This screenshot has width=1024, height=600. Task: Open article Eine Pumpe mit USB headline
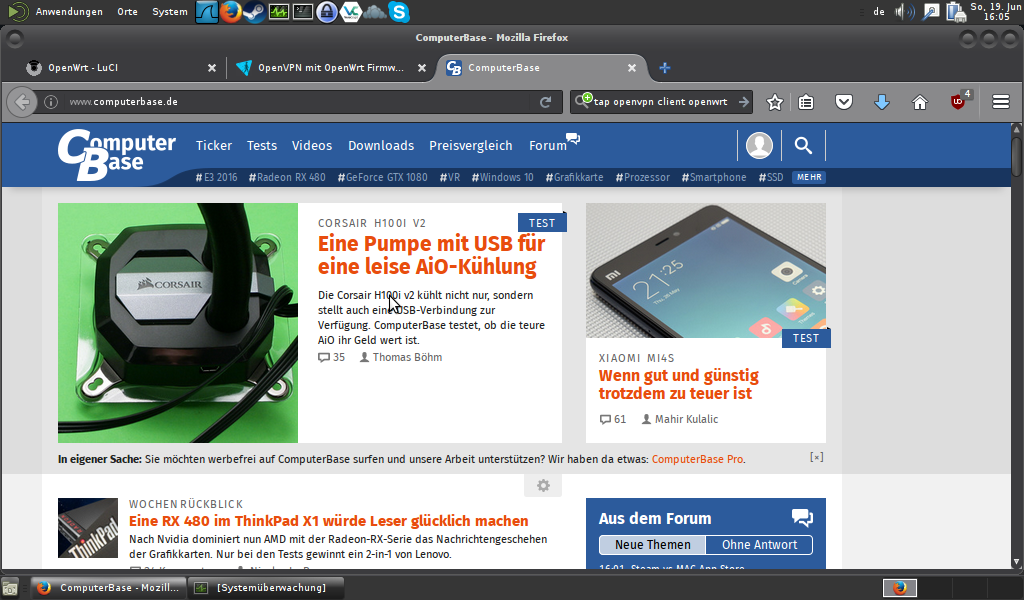[x=432, y=255]
